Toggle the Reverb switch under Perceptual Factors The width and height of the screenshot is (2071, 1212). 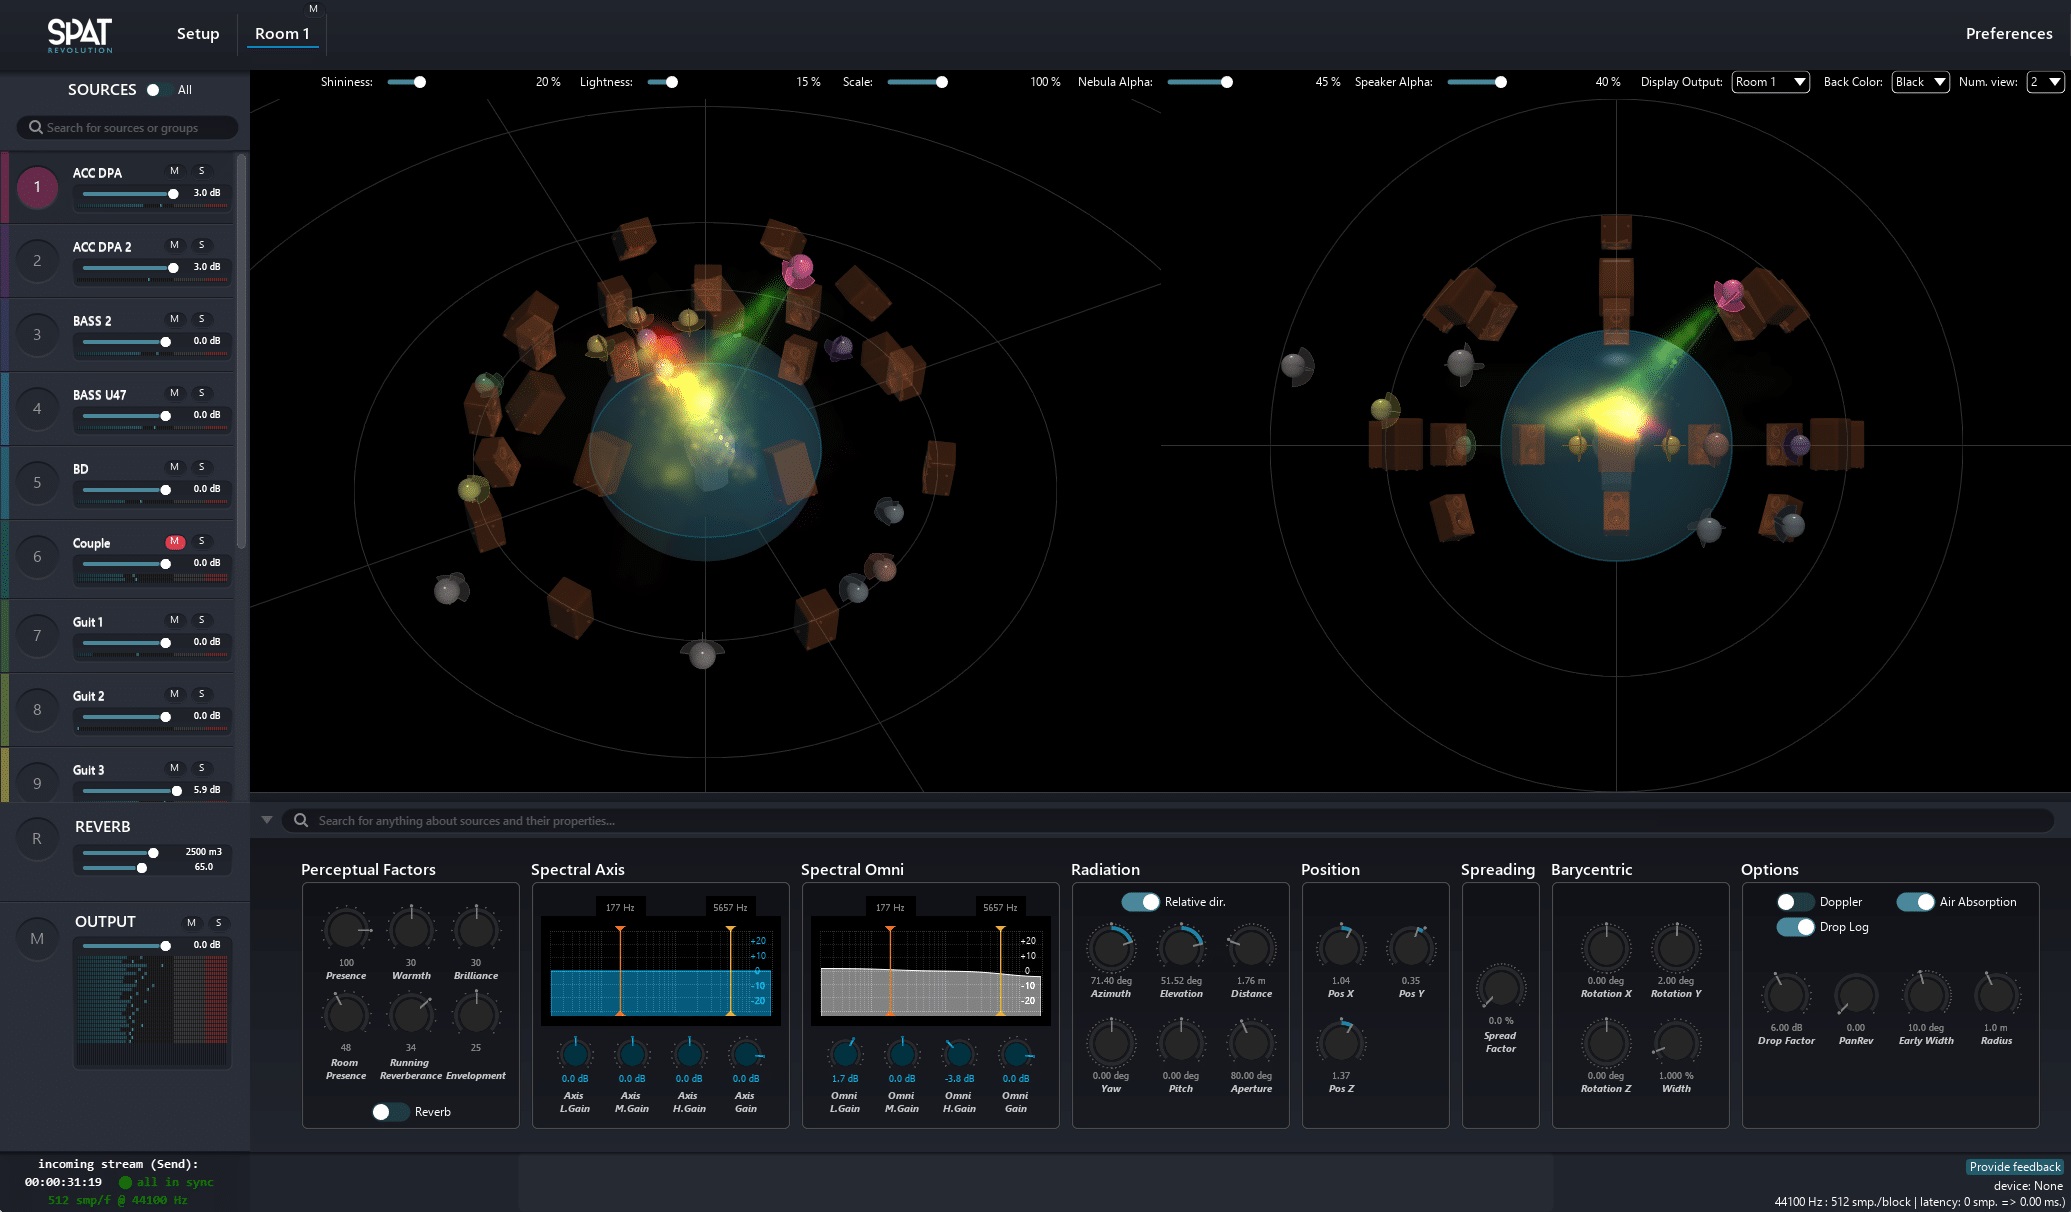[390, 1111]
